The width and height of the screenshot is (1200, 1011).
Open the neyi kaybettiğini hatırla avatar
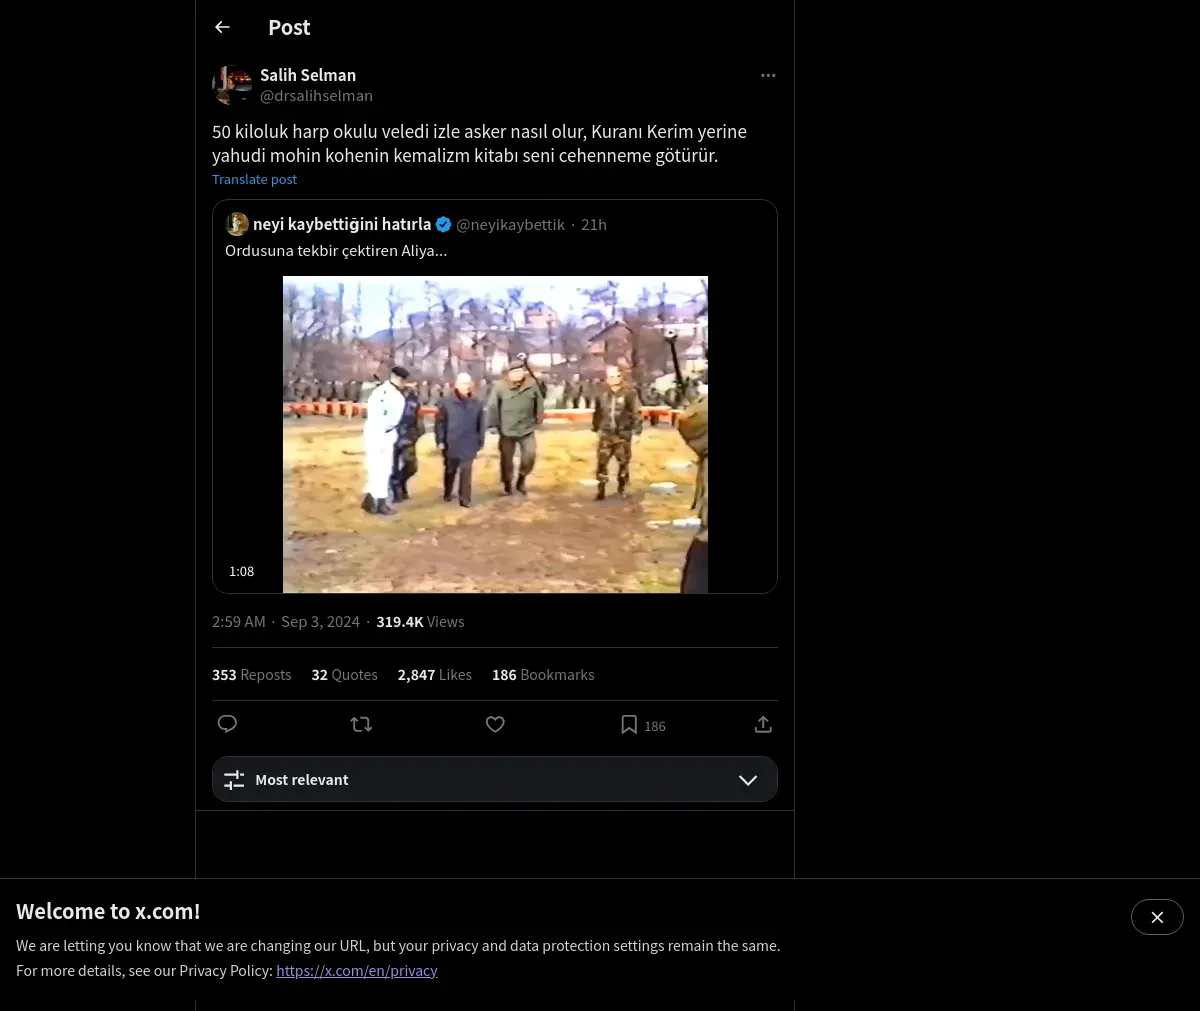click(x=237, y=224)
